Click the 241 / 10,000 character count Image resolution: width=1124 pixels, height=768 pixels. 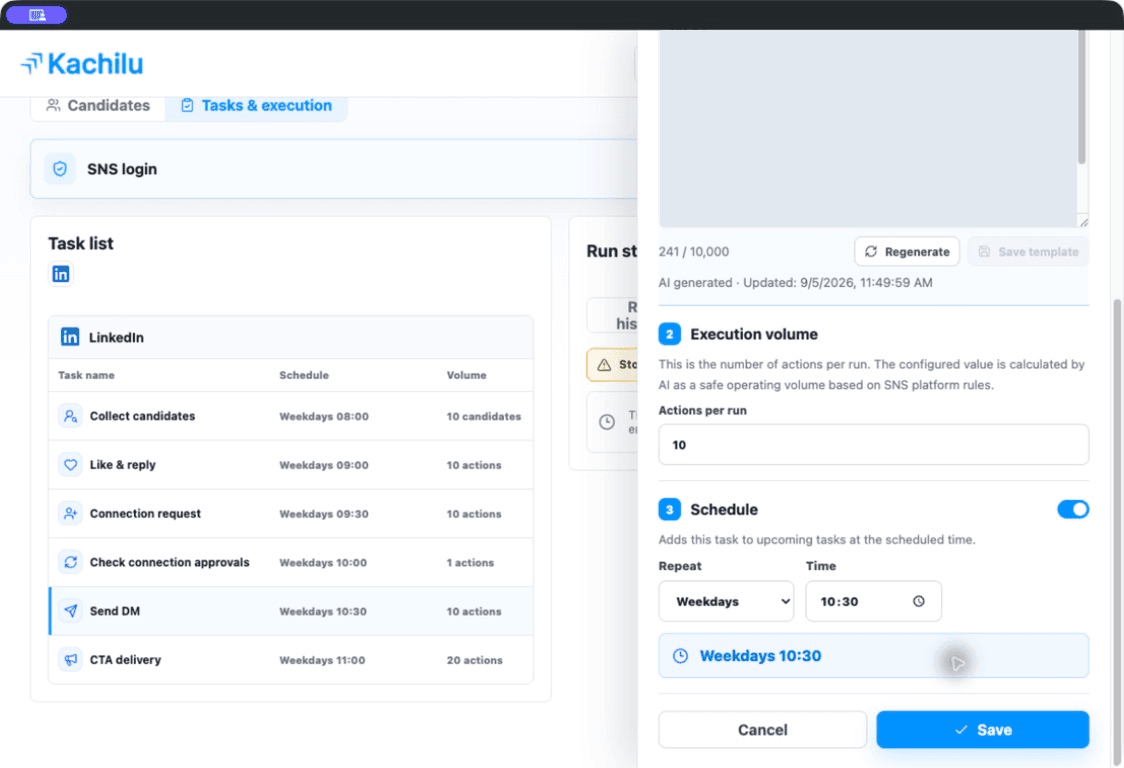(x=694, y=252)
